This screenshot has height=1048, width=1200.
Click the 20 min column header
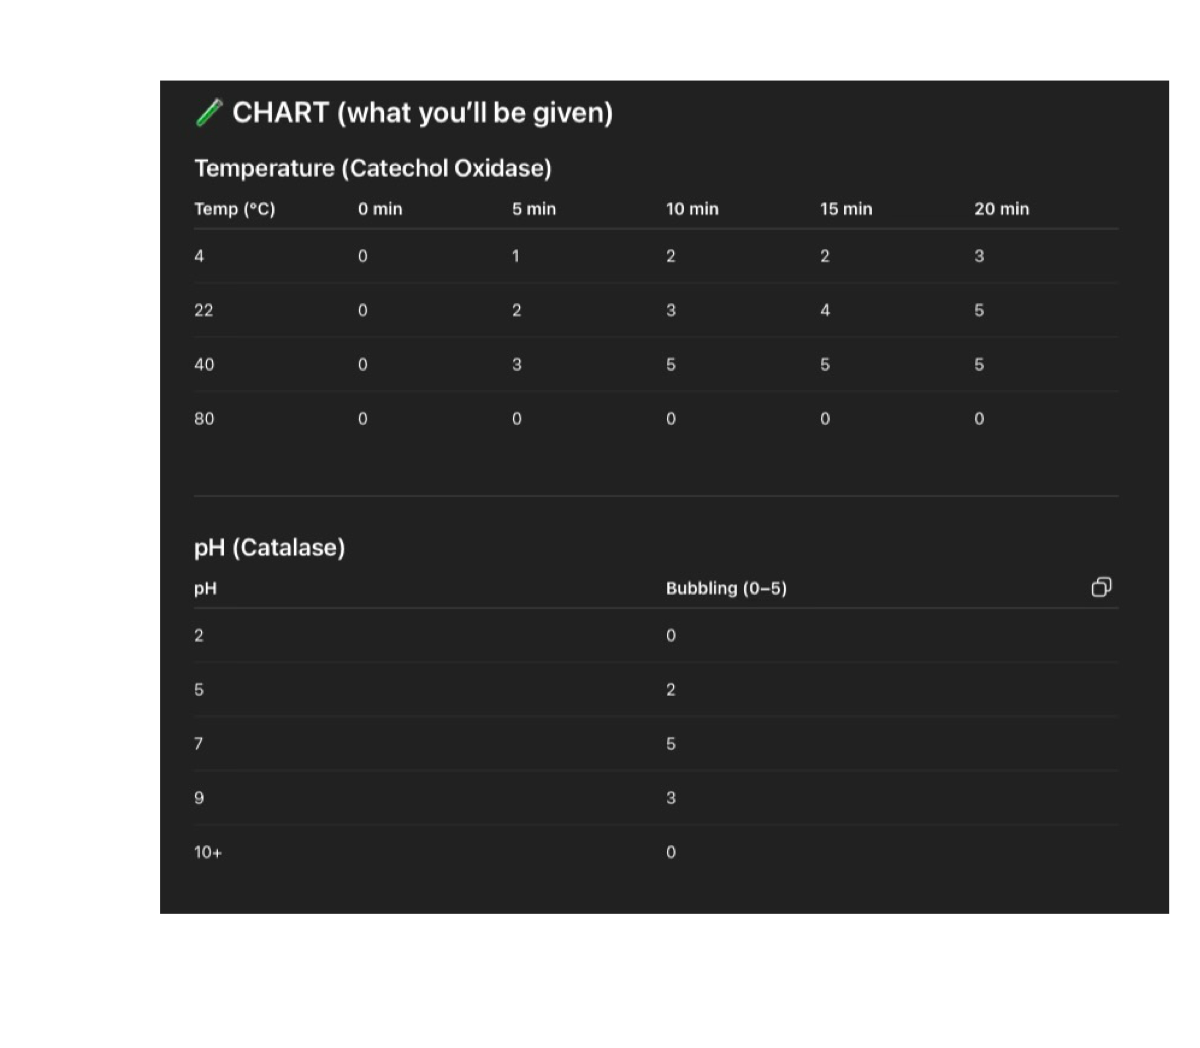pyautogui.click(x=1001, y=209)
